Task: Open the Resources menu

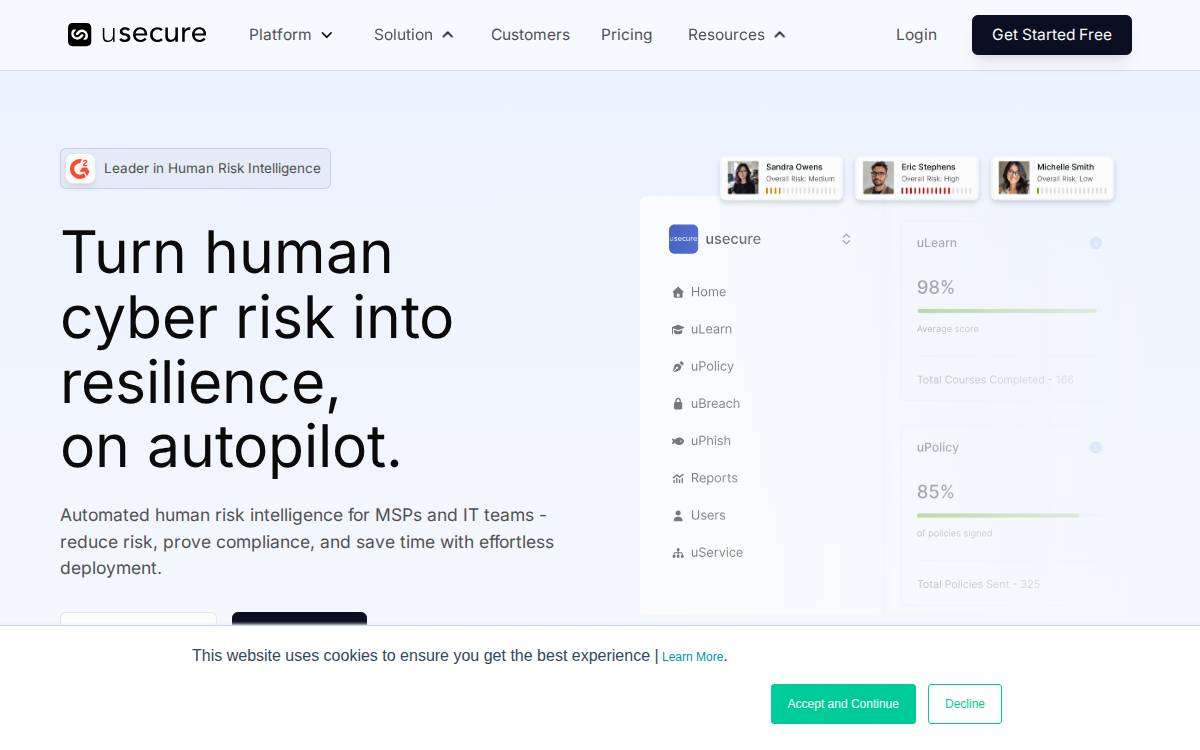Action: (x=737, y=35)
